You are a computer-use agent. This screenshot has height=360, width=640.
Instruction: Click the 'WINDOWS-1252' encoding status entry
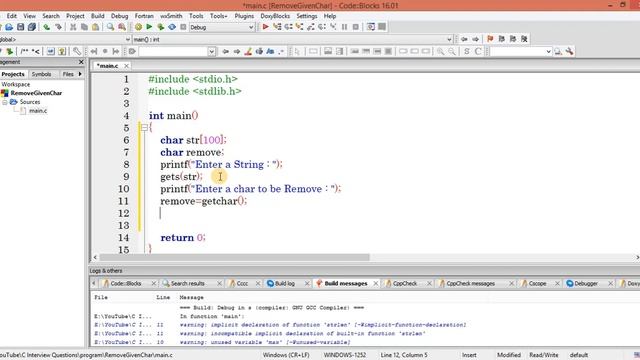coord(345,355)
